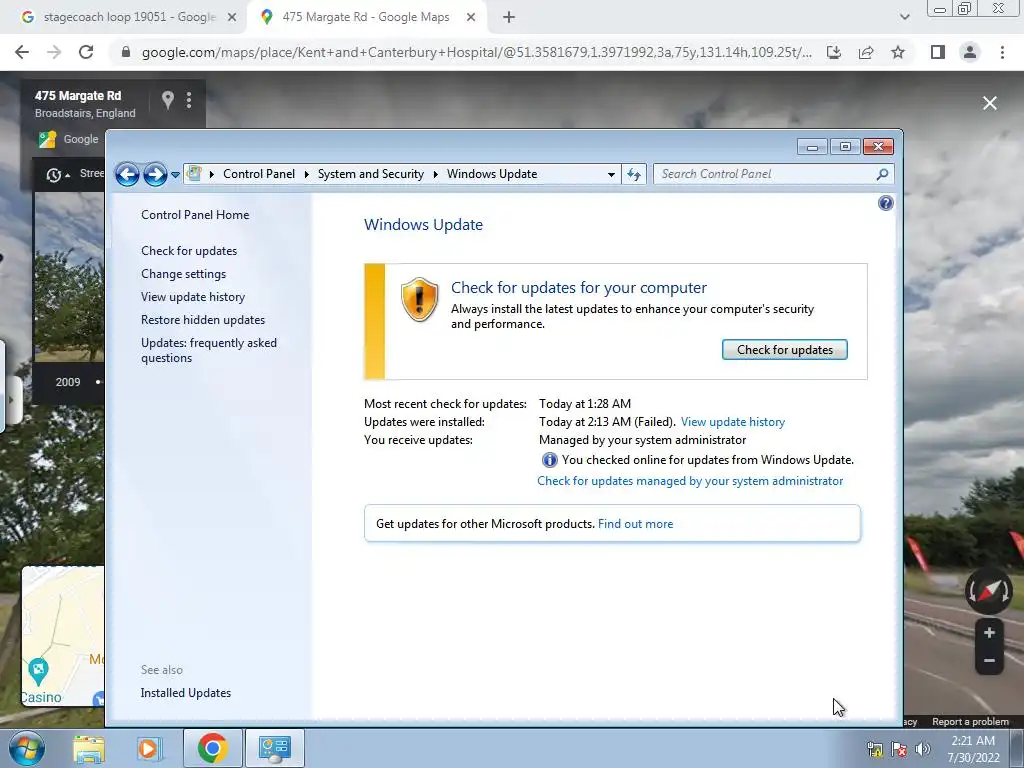Bookmark this page with the star icon
This screenshot has height=768, width=1024.
898,52
